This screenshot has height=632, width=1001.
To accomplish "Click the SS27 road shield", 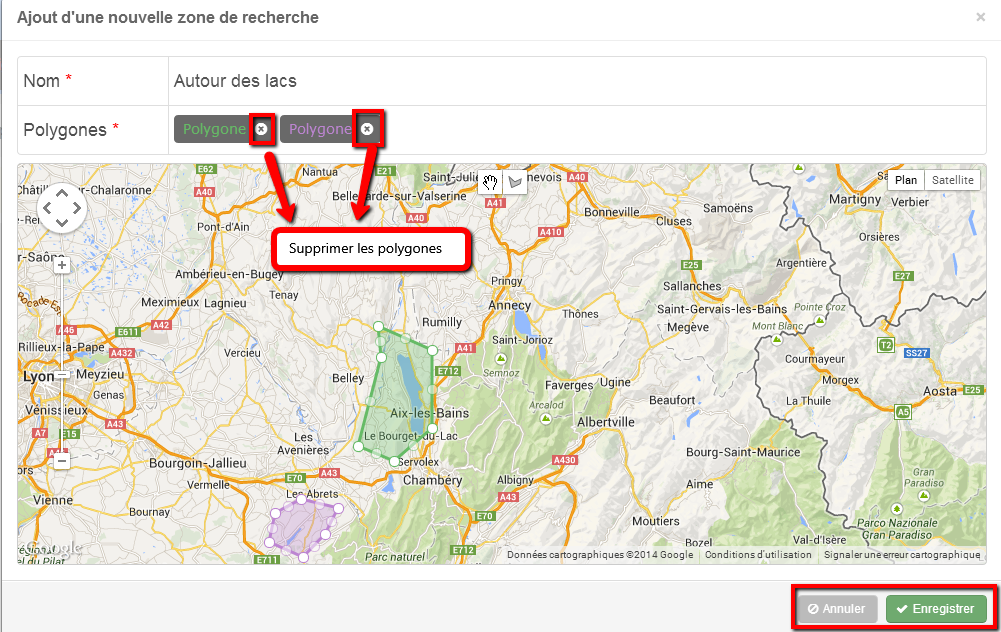I will click(917, 352).
